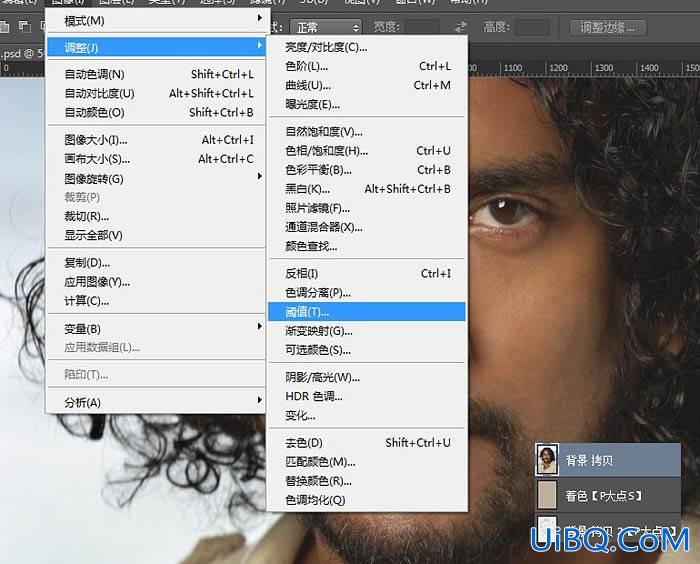Choose 自动色调(N) from the menu
The width and height of the screenshot is (700, 564).
tap(156, 74)
